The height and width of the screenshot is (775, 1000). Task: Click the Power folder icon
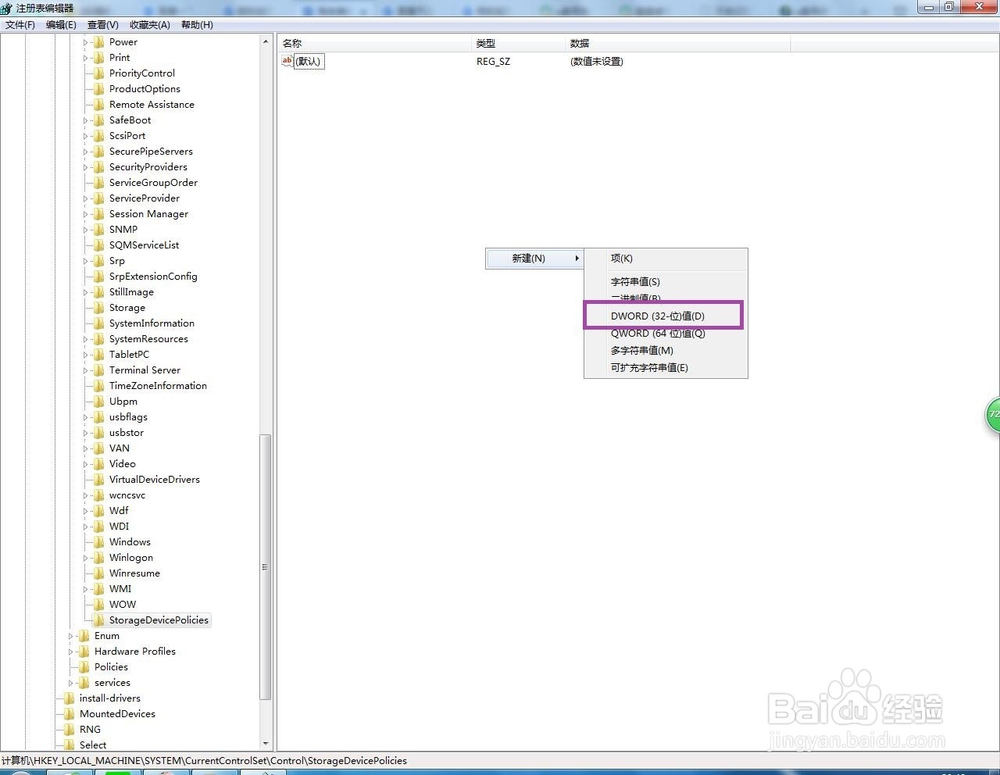(98, 42)
